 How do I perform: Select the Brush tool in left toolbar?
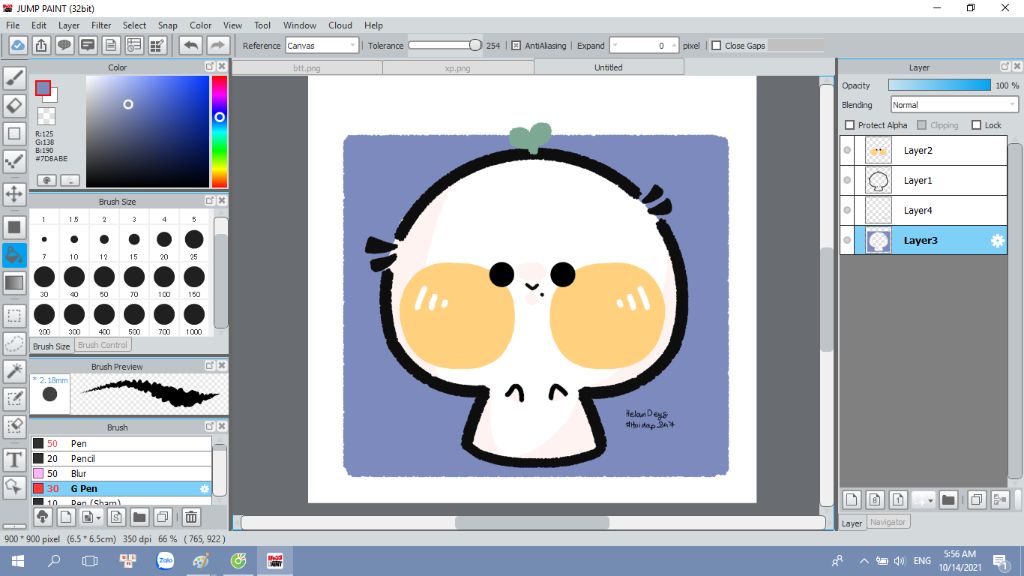click(x=14, y=78)
